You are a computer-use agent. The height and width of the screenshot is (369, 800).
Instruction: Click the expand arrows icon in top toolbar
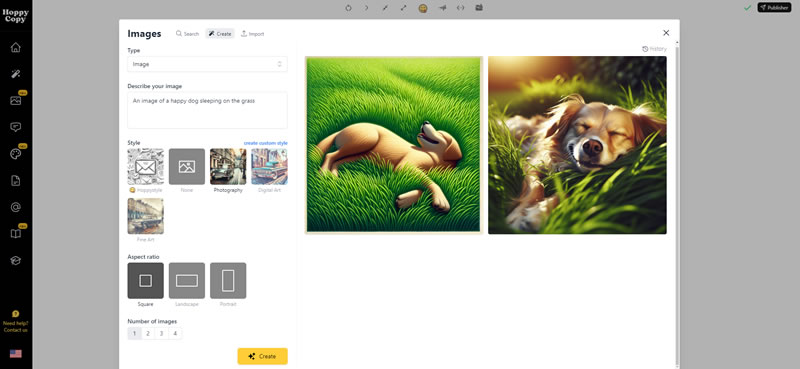[x=404, y=8]
